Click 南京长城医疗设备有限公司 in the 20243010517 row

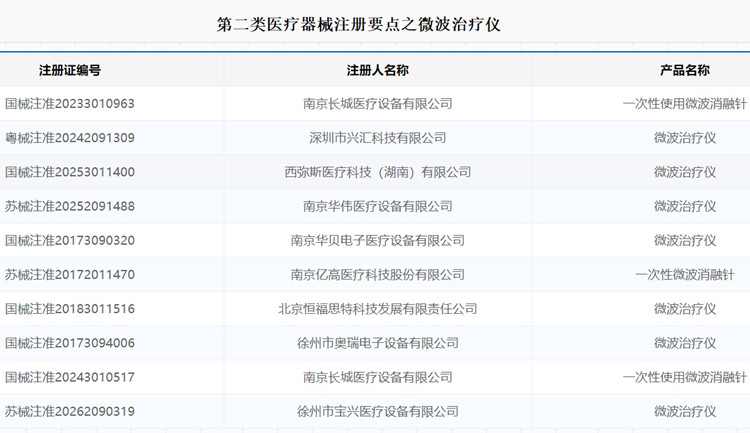coord(377,377)
